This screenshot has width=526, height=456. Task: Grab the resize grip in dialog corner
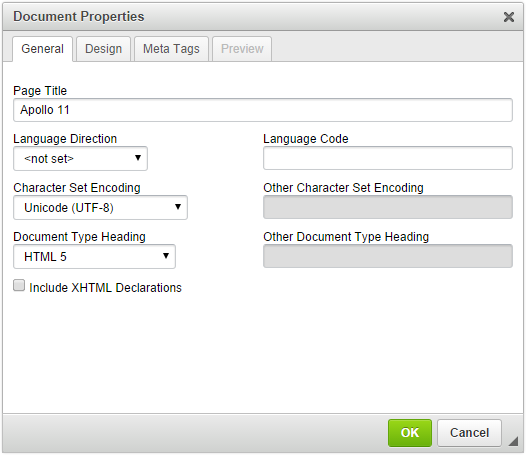point(513,441)
